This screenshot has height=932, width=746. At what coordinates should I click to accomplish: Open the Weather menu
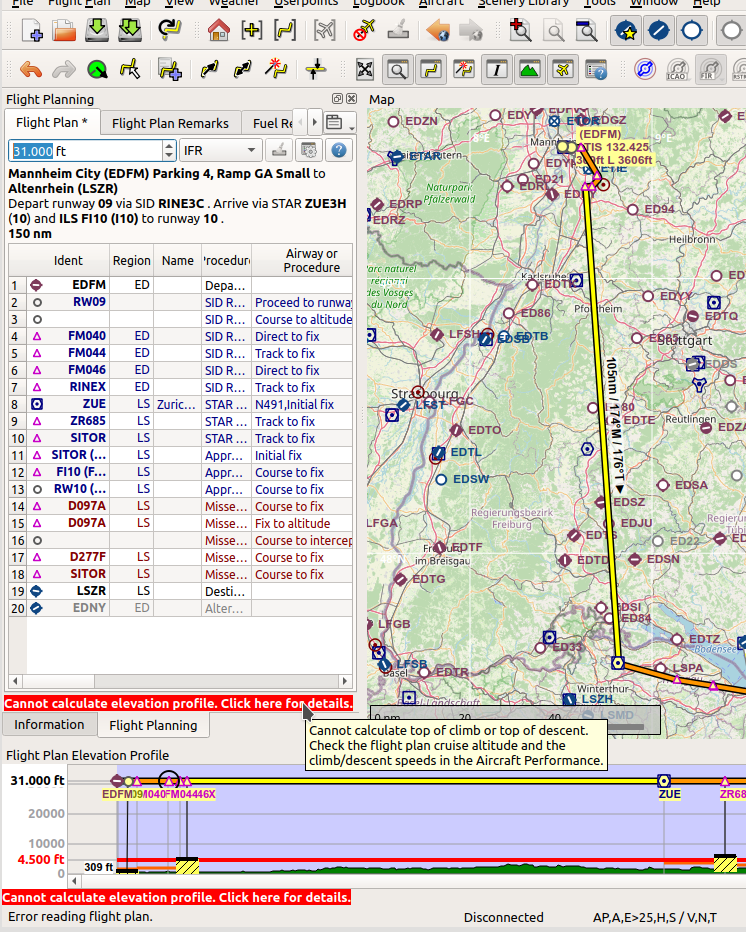point(234,3)
